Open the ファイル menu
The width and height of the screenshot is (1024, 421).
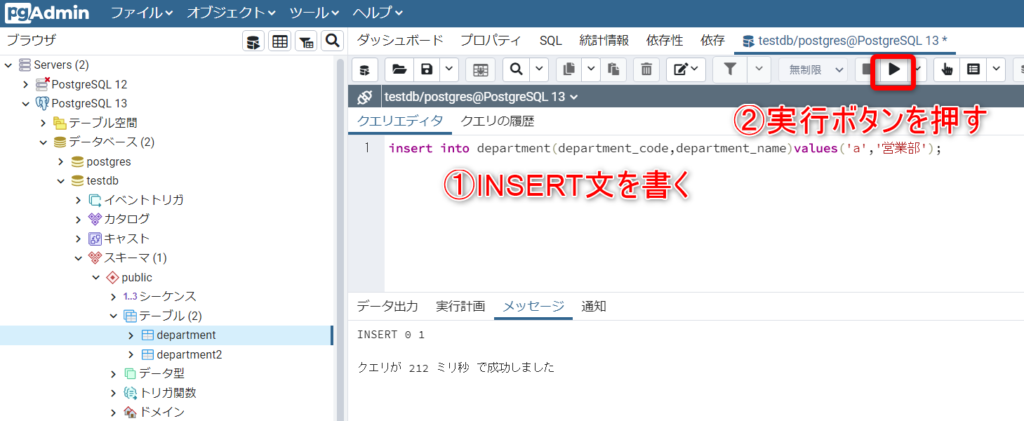click(141, 13)
